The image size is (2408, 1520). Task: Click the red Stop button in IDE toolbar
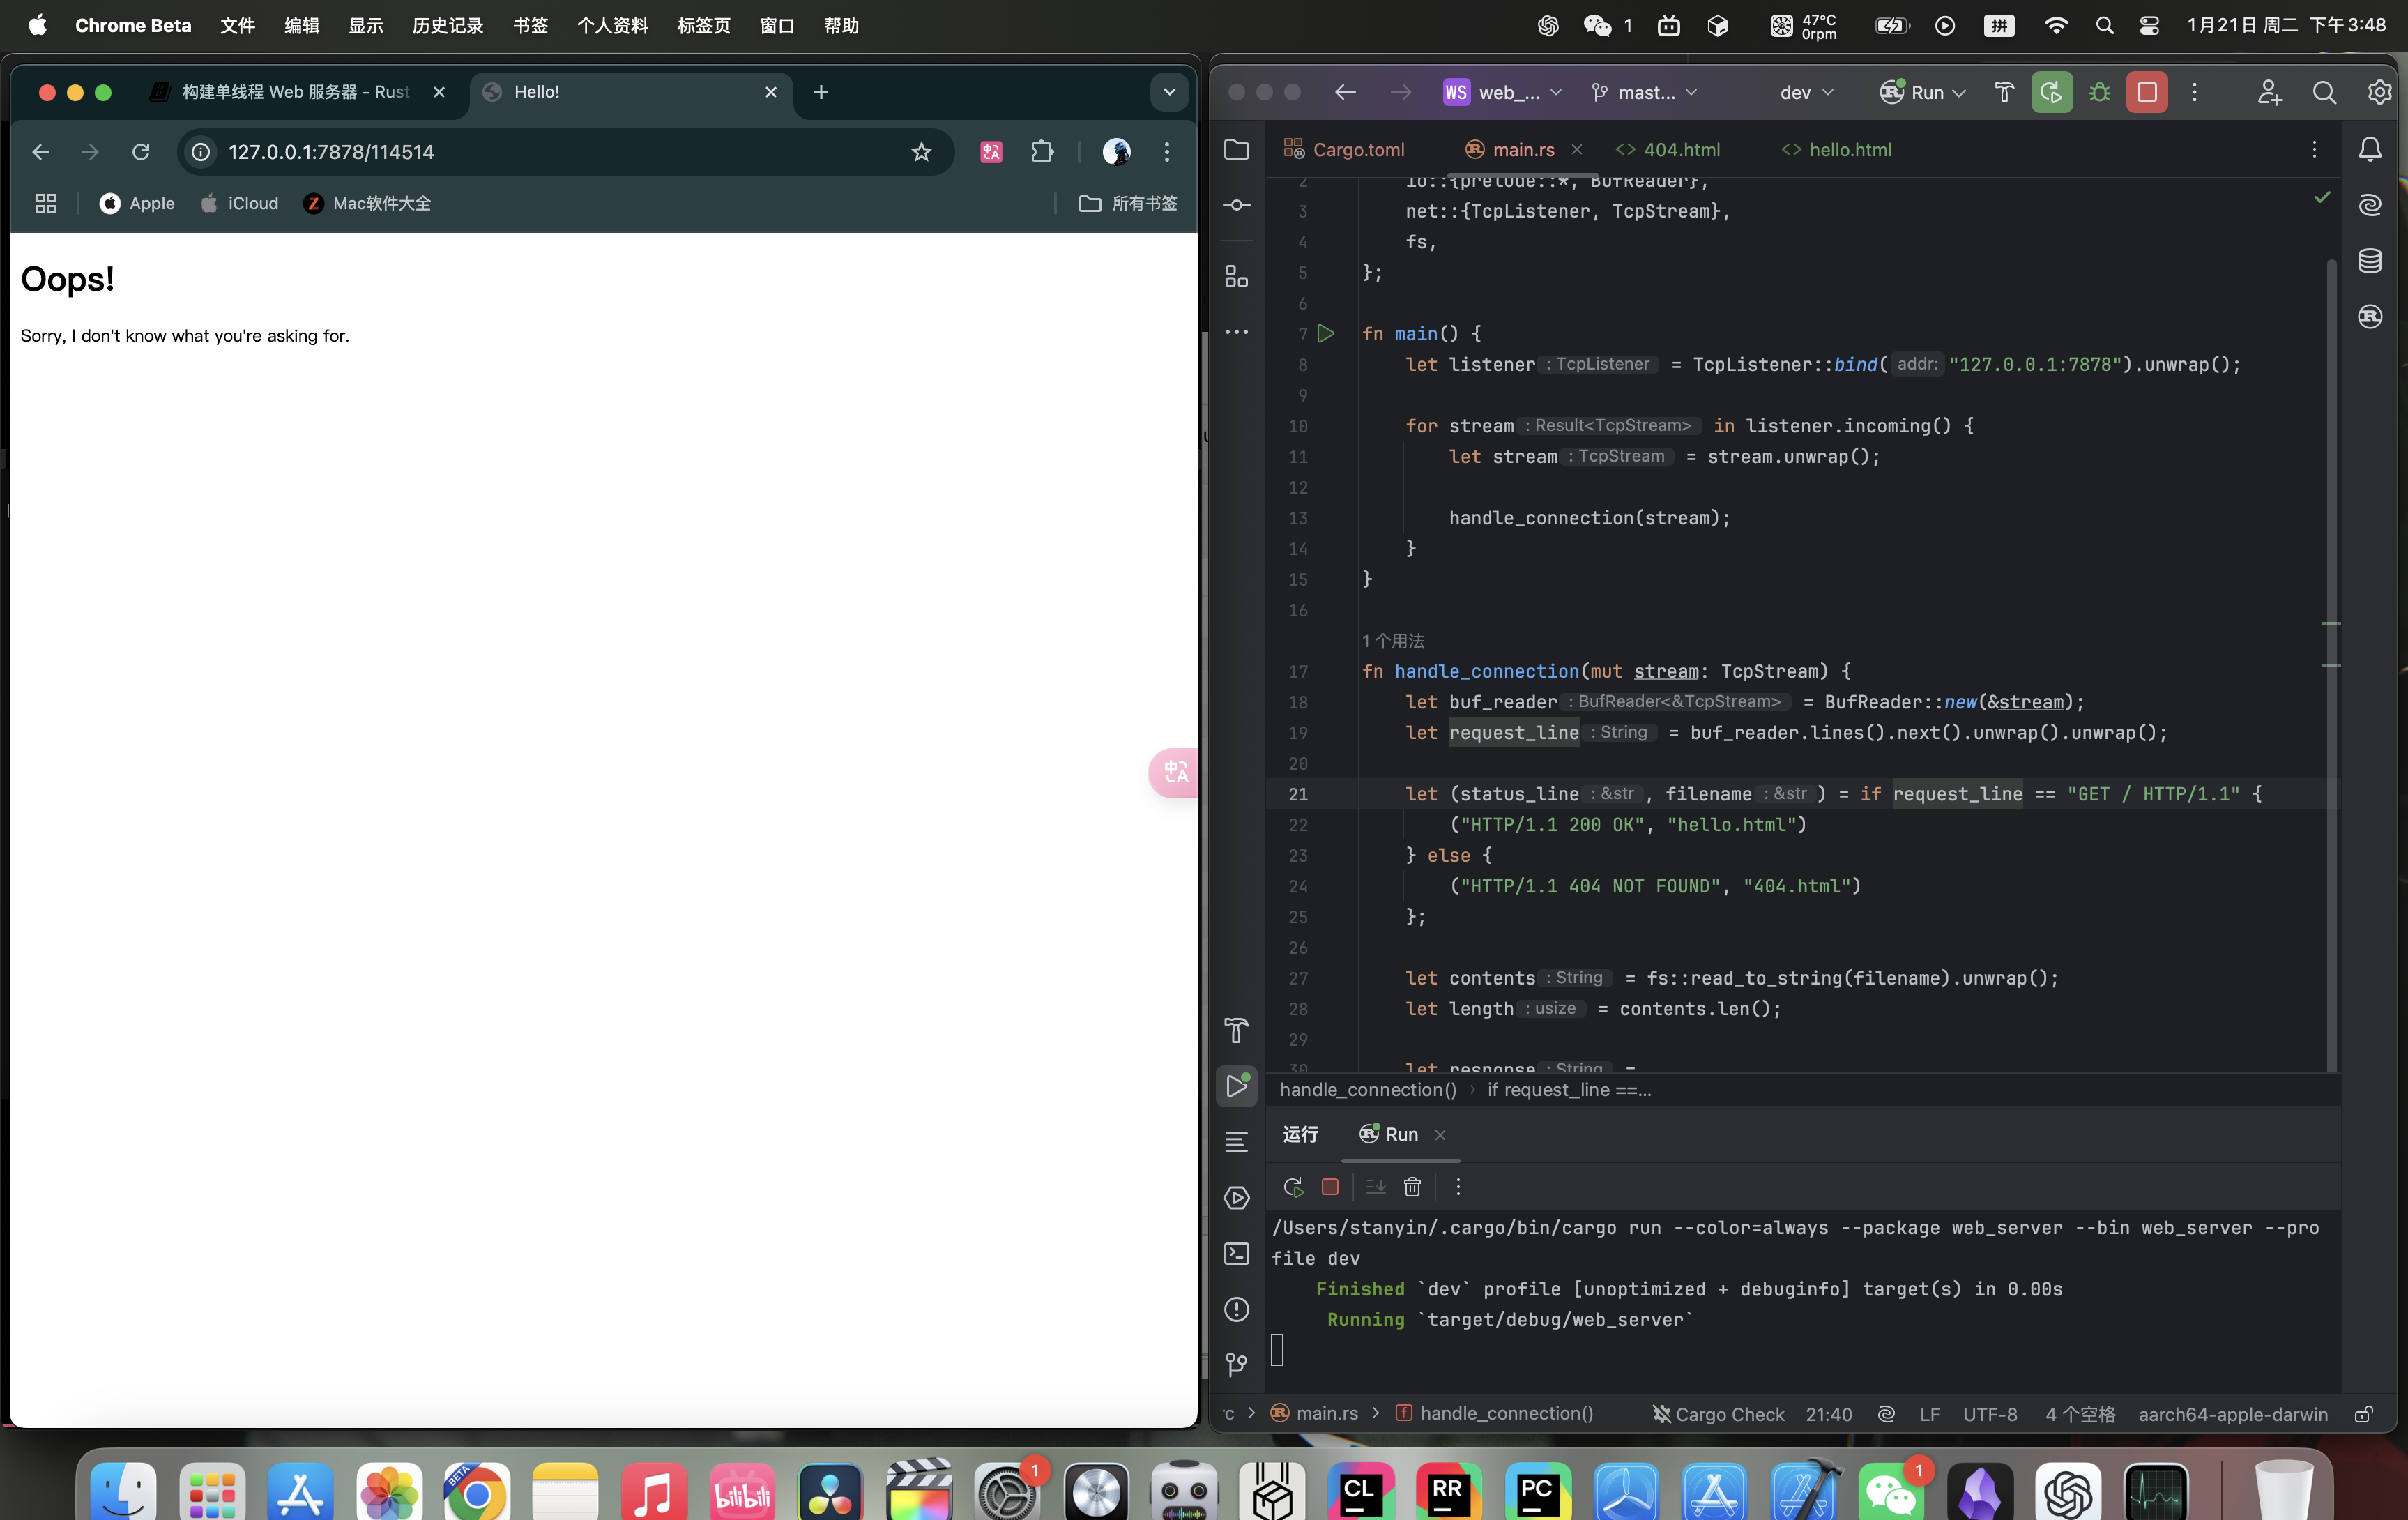2146,92
